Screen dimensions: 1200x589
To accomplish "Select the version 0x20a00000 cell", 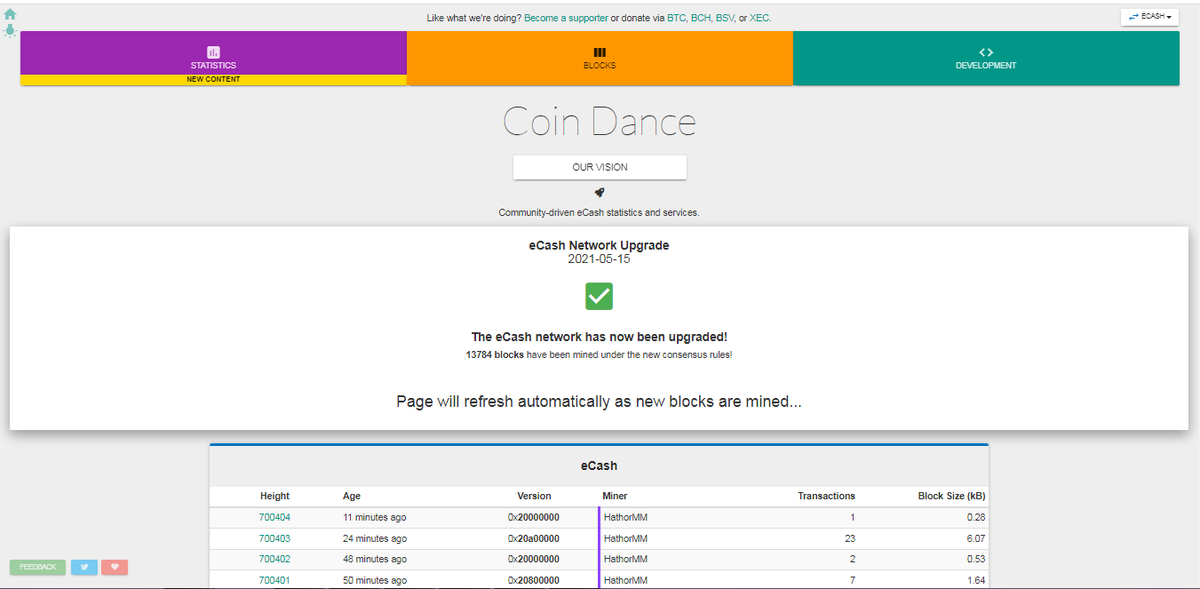I will [x=533, y=538].
